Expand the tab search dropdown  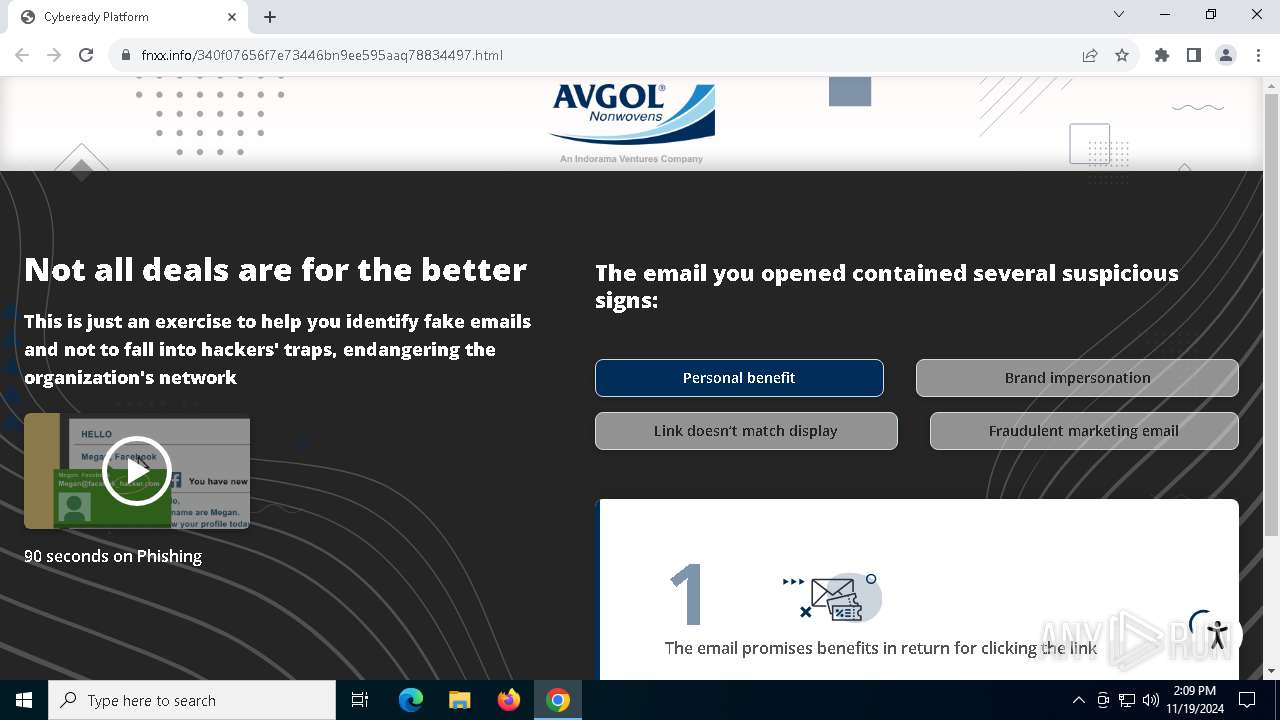click(1119, 15)
